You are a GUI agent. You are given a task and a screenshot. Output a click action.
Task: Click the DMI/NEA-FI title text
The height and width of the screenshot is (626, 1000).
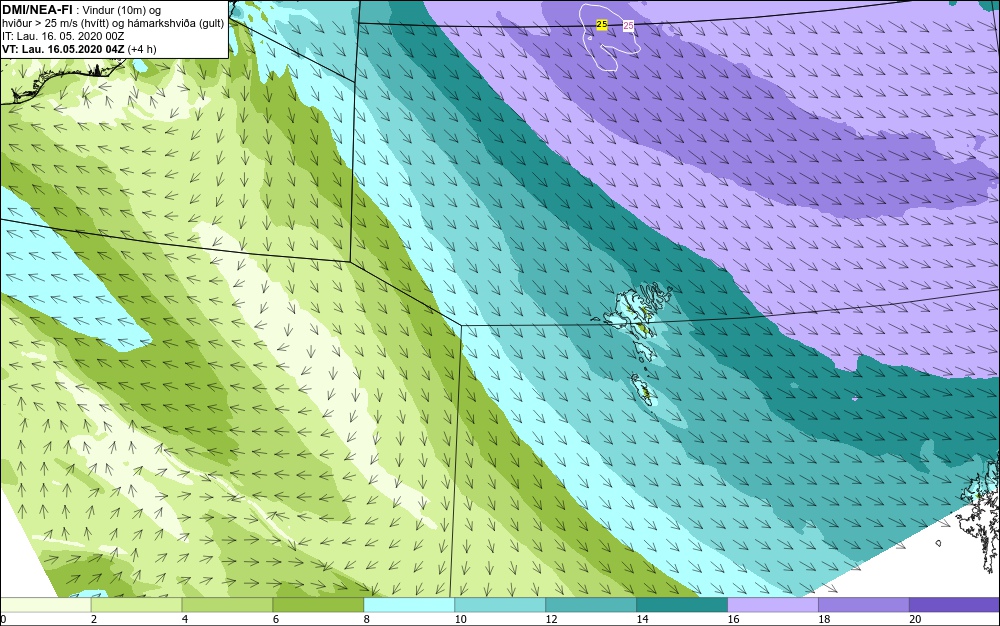37,10
